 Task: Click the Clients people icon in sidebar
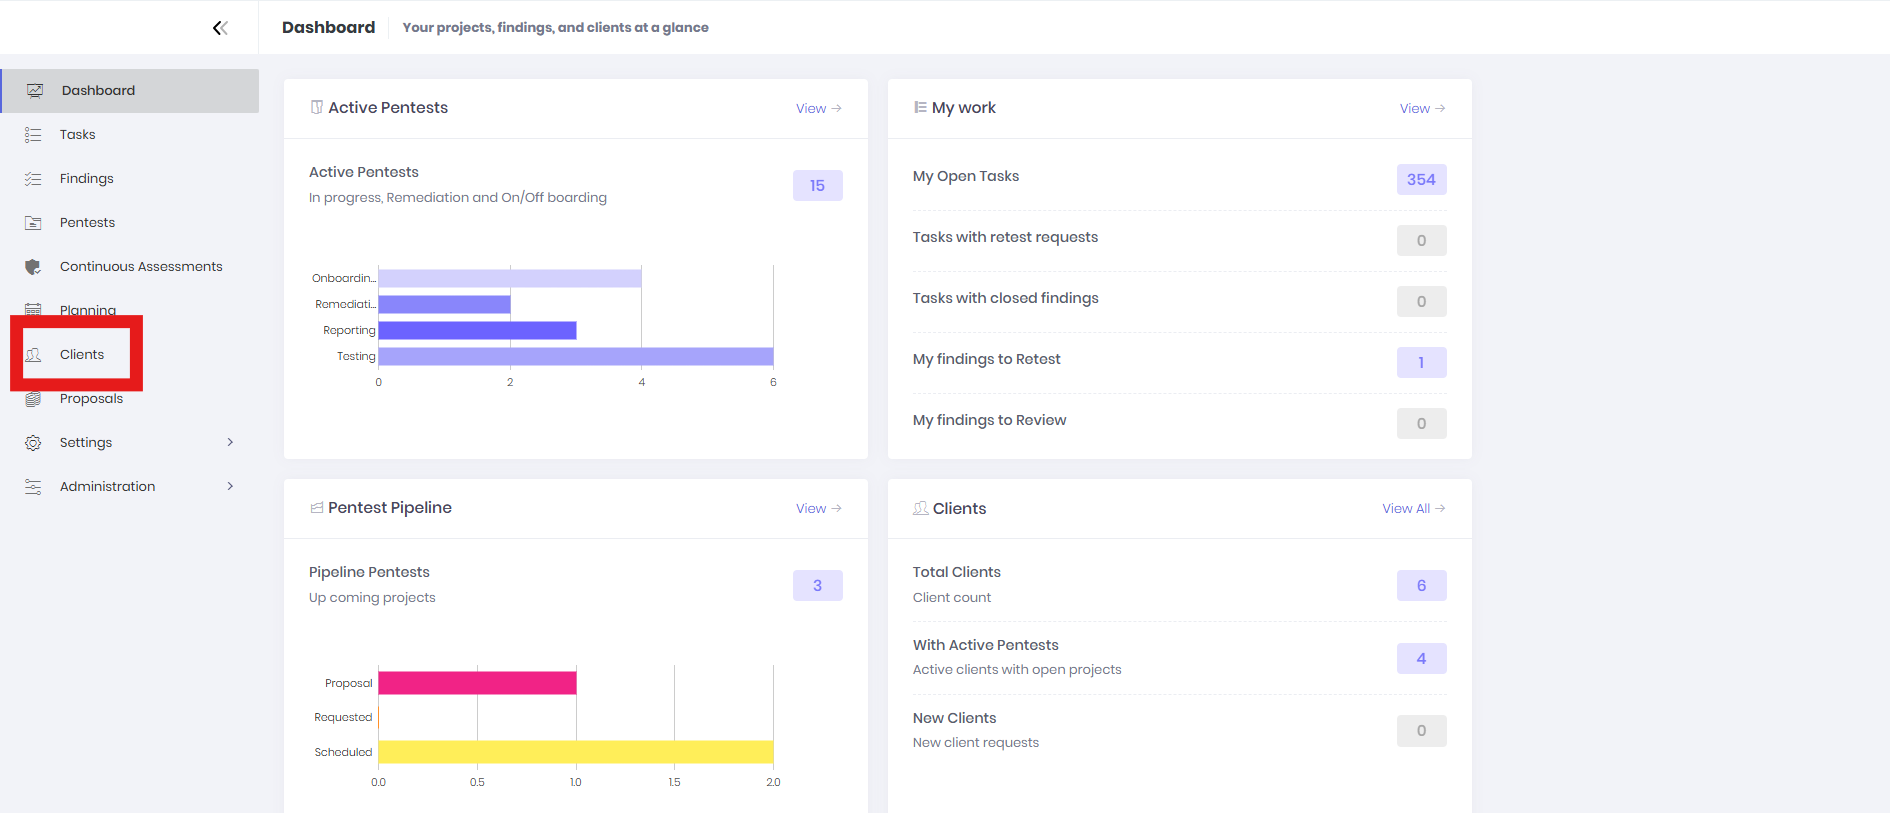[33, 355]
